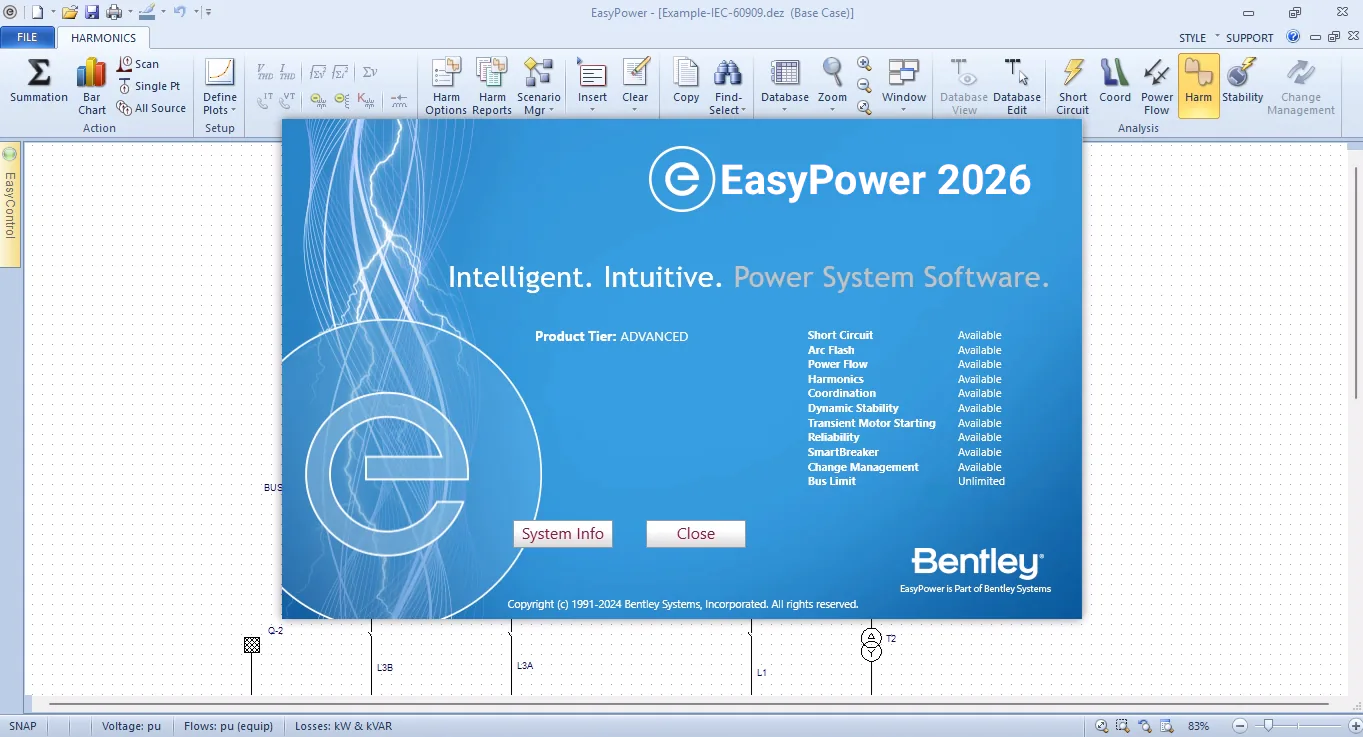Open the SUPPORT menu
The width and height of the screenshot is (1363, 737).
1250,38
